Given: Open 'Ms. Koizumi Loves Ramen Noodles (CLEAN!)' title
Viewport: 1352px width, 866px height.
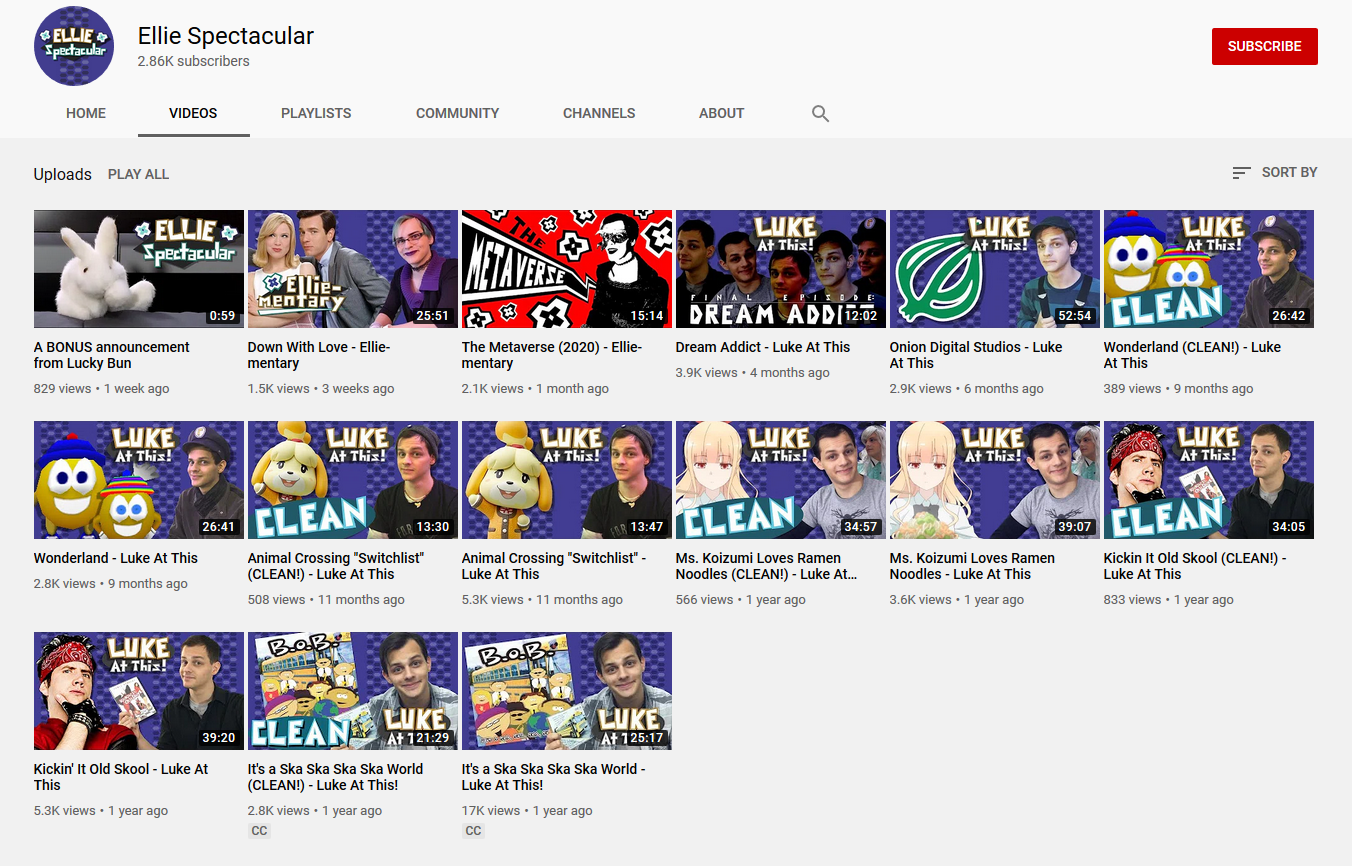Looking at the screenshot, I should (x=766, y=566).
